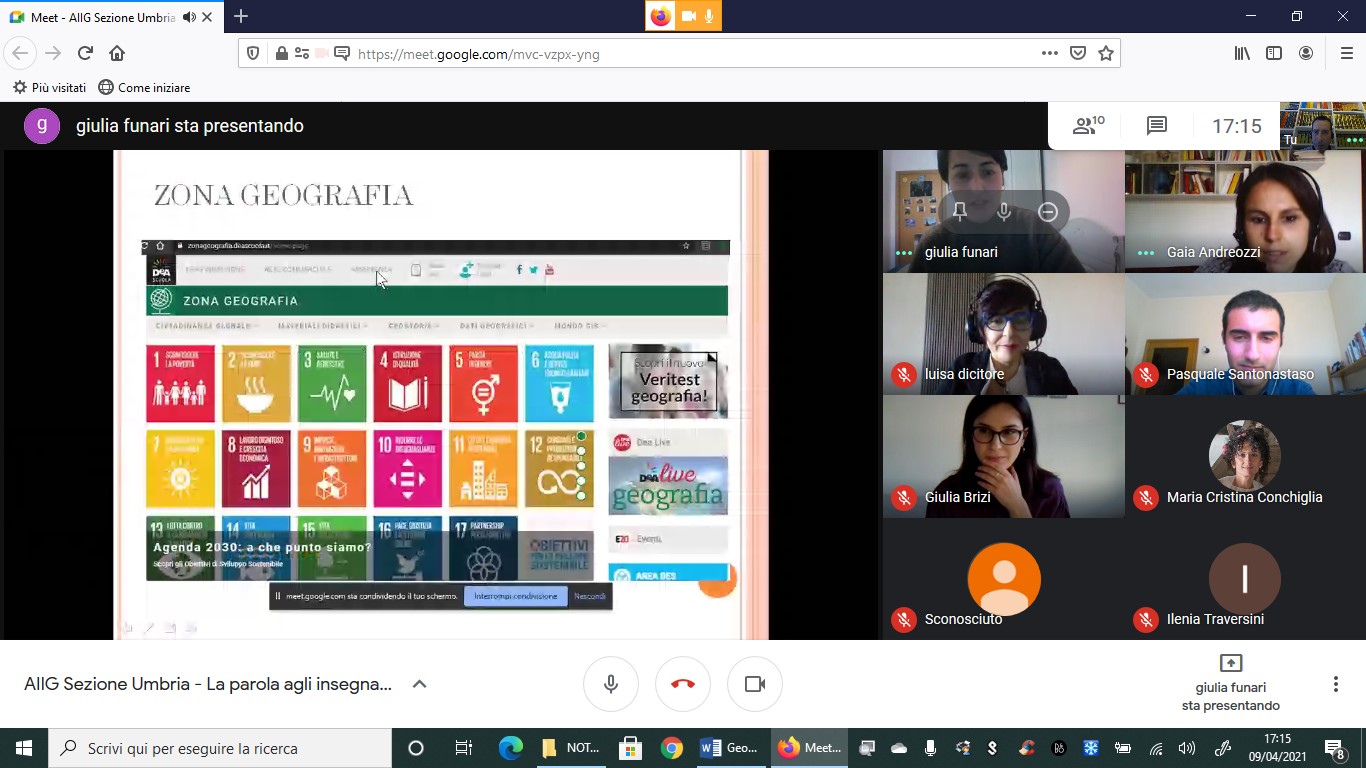Open Firefox account icon
Viewport: 1366px width, 768px height.
pyautogui.click(x=1306, y=54)
